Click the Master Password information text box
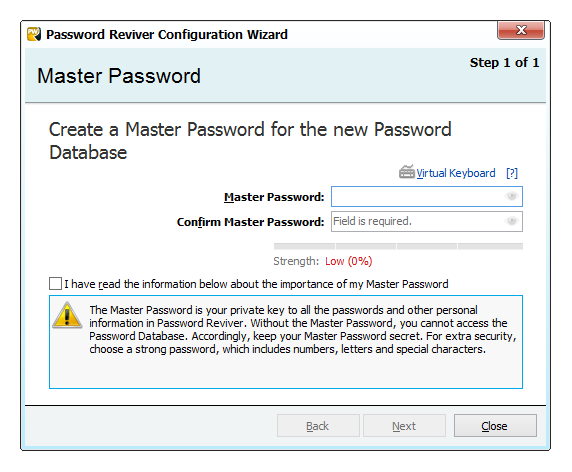Screen dimensions: 572x472 coord(286,342)
